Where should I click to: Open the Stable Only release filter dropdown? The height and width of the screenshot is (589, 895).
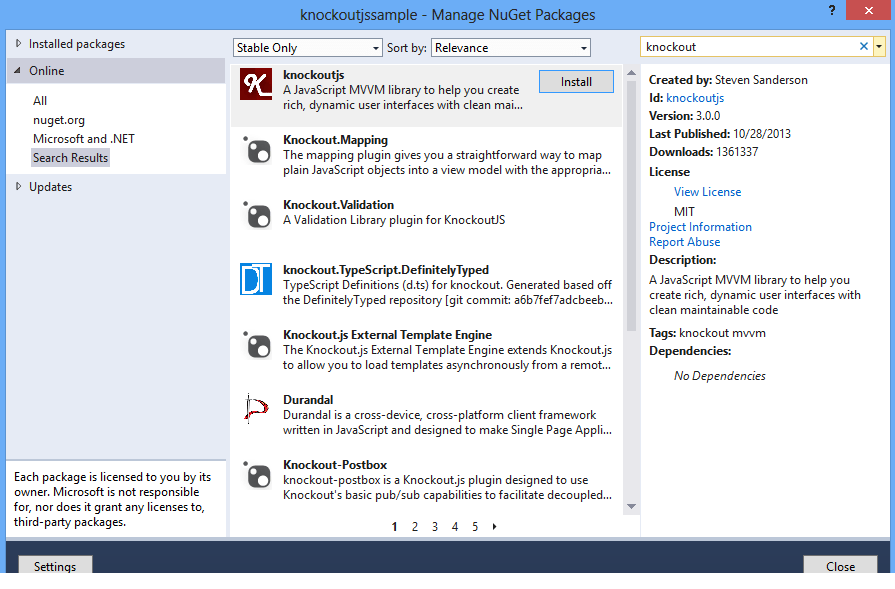308,48
